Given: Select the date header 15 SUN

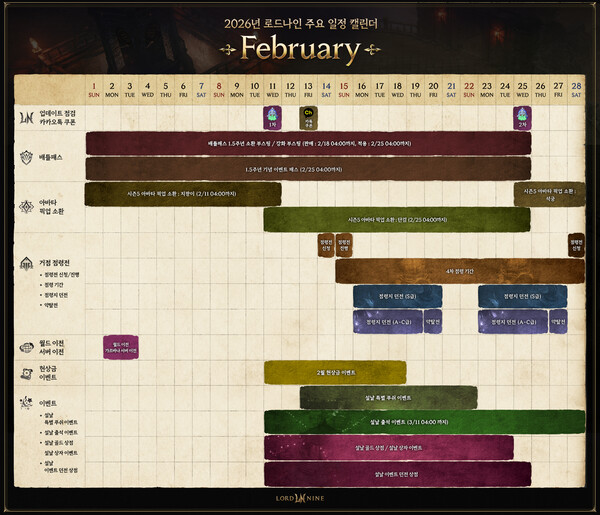Looking at the screenshot, I should click(344, 87).
